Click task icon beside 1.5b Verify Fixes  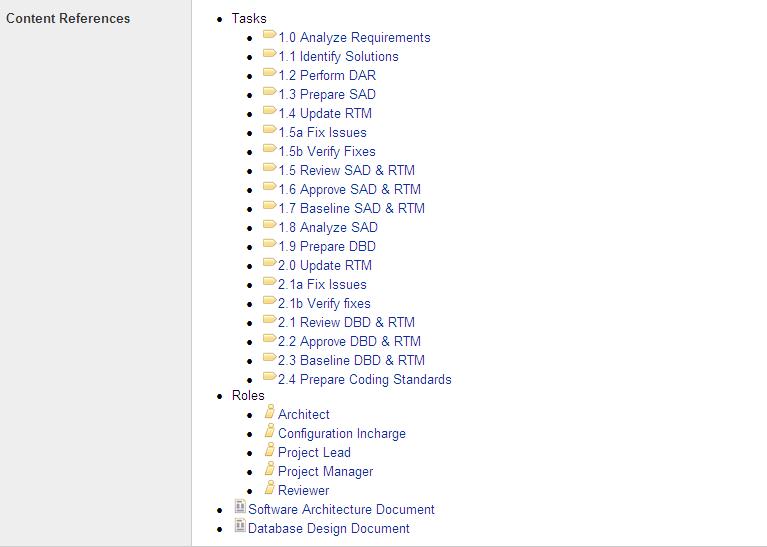point(270,148)
